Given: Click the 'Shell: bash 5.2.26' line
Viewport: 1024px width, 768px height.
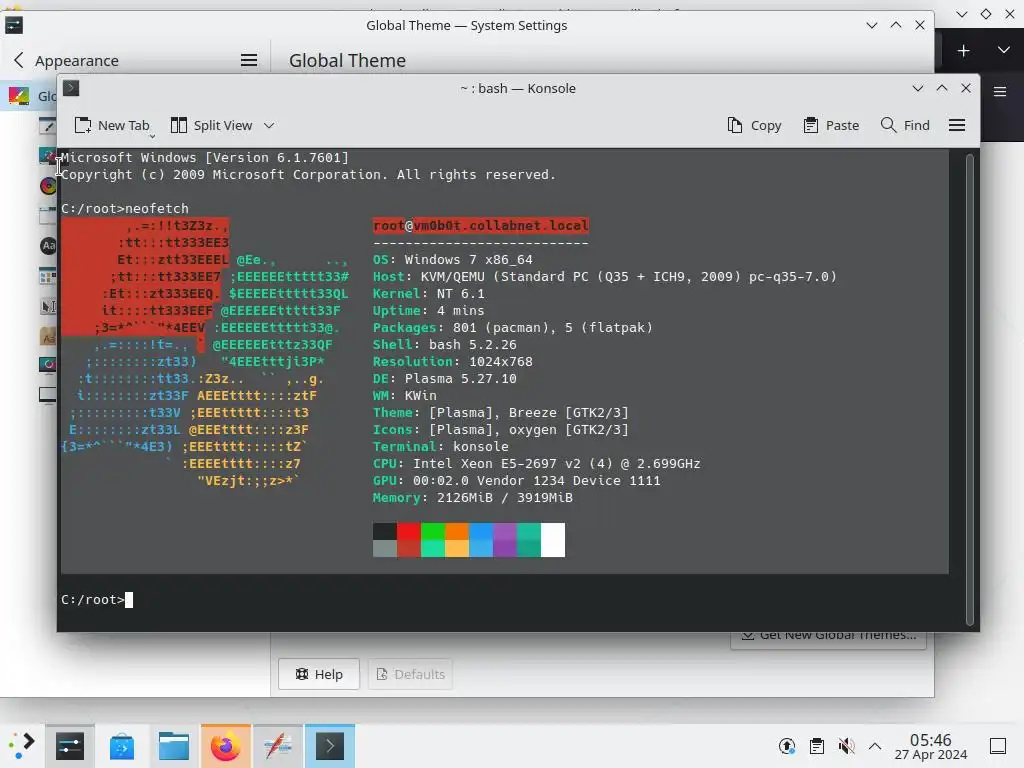Looking at the screenshot, I should (445, 345).
